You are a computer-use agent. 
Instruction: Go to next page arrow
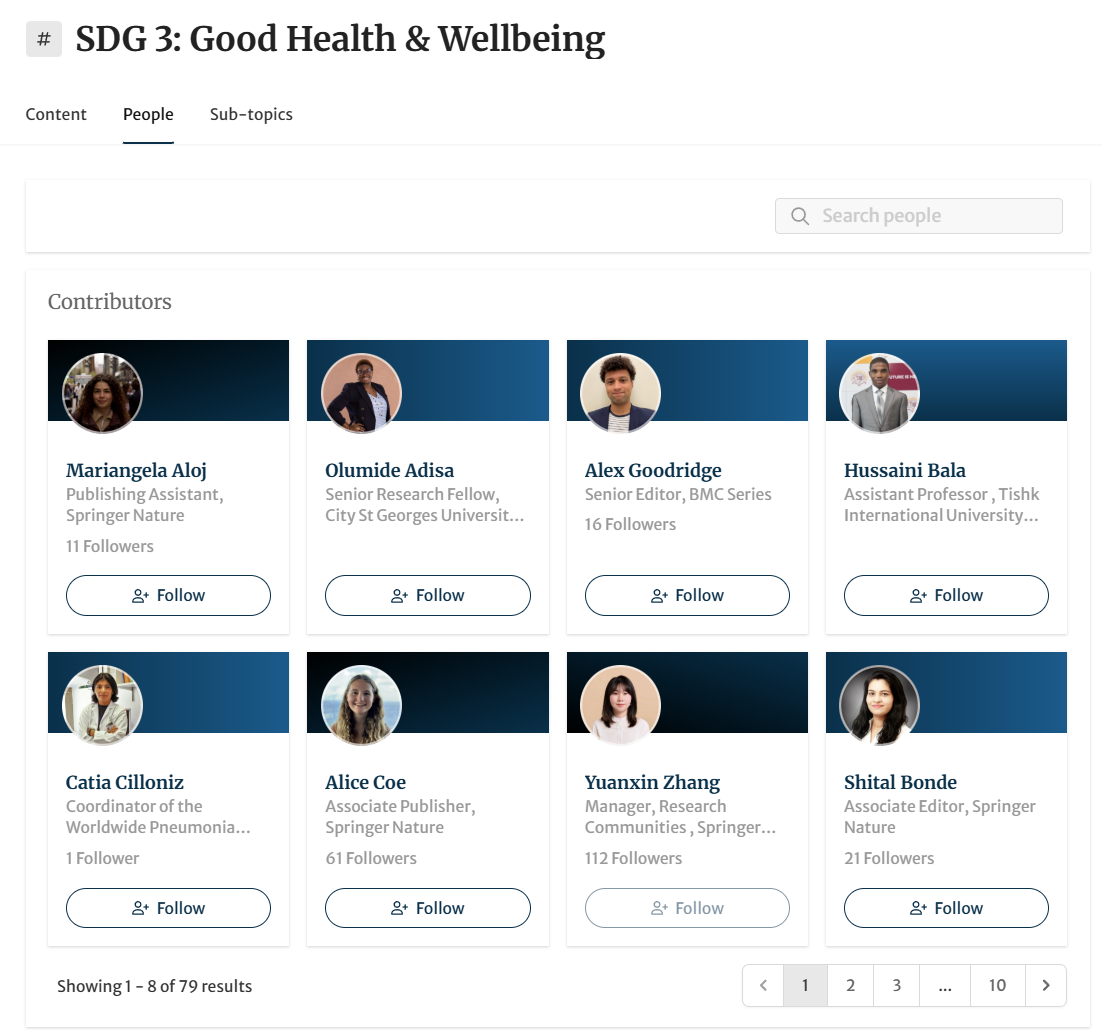[x=1046, y=986]
